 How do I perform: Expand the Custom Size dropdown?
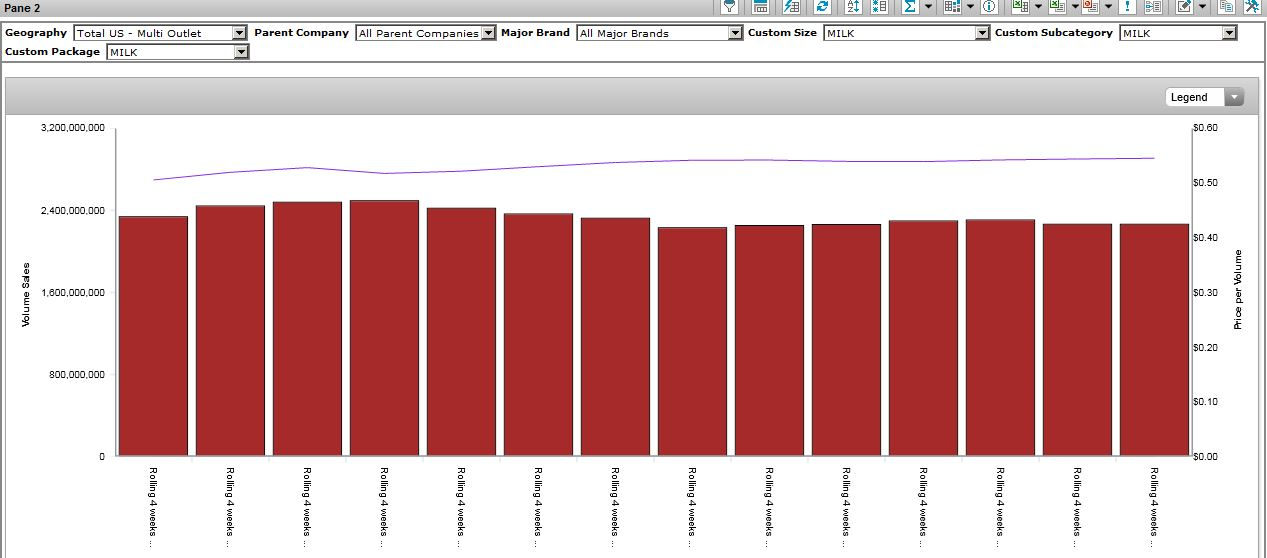tap(982, 33)
